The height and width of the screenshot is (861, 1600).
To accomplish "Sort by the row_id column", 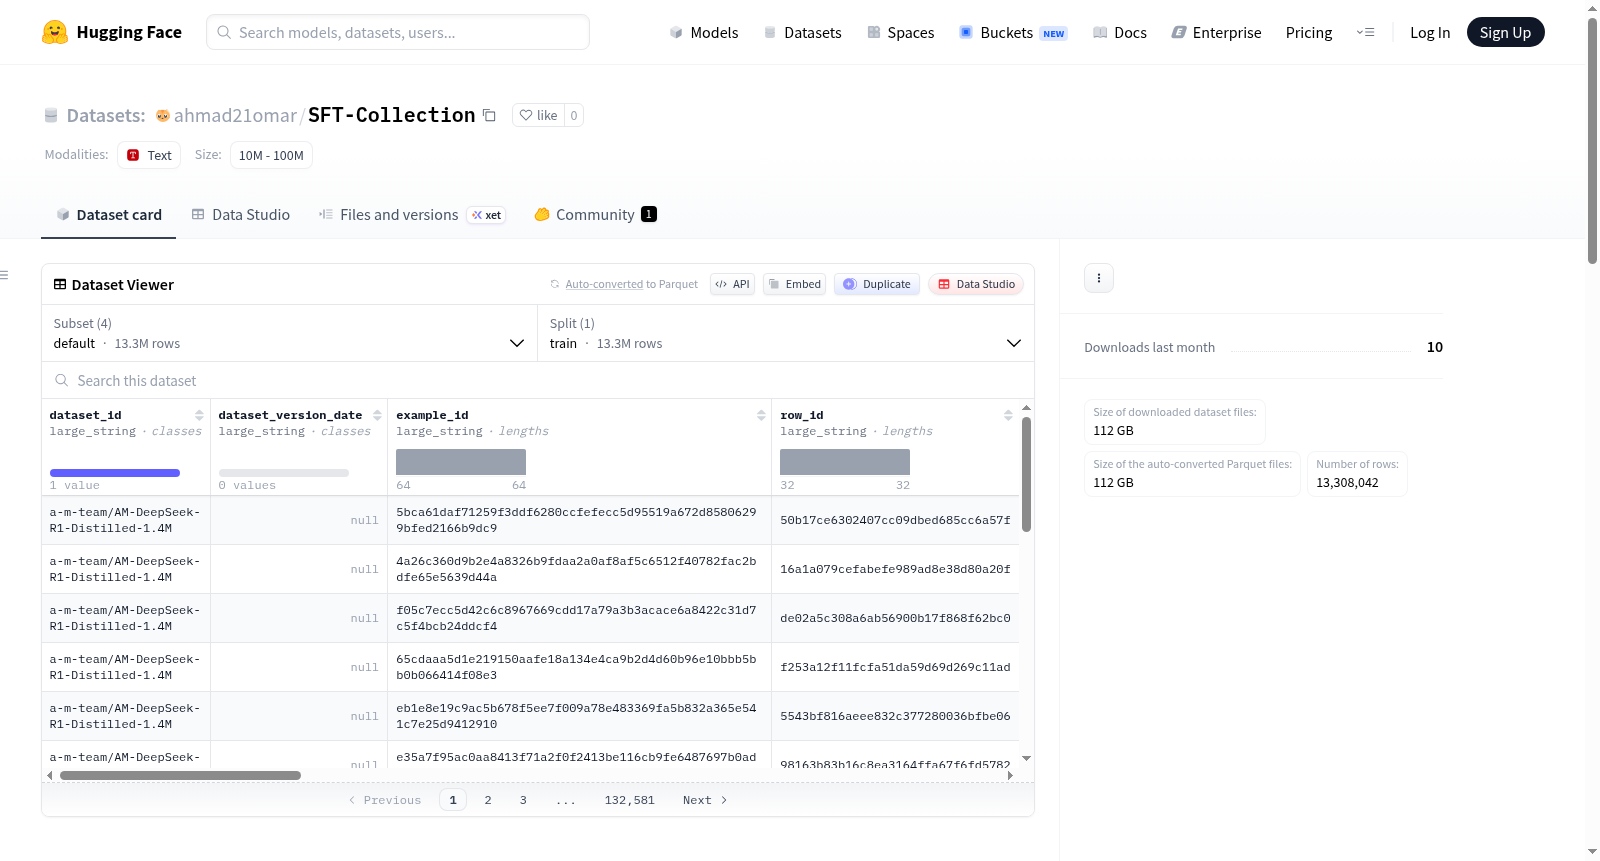I will point(1008,415).
